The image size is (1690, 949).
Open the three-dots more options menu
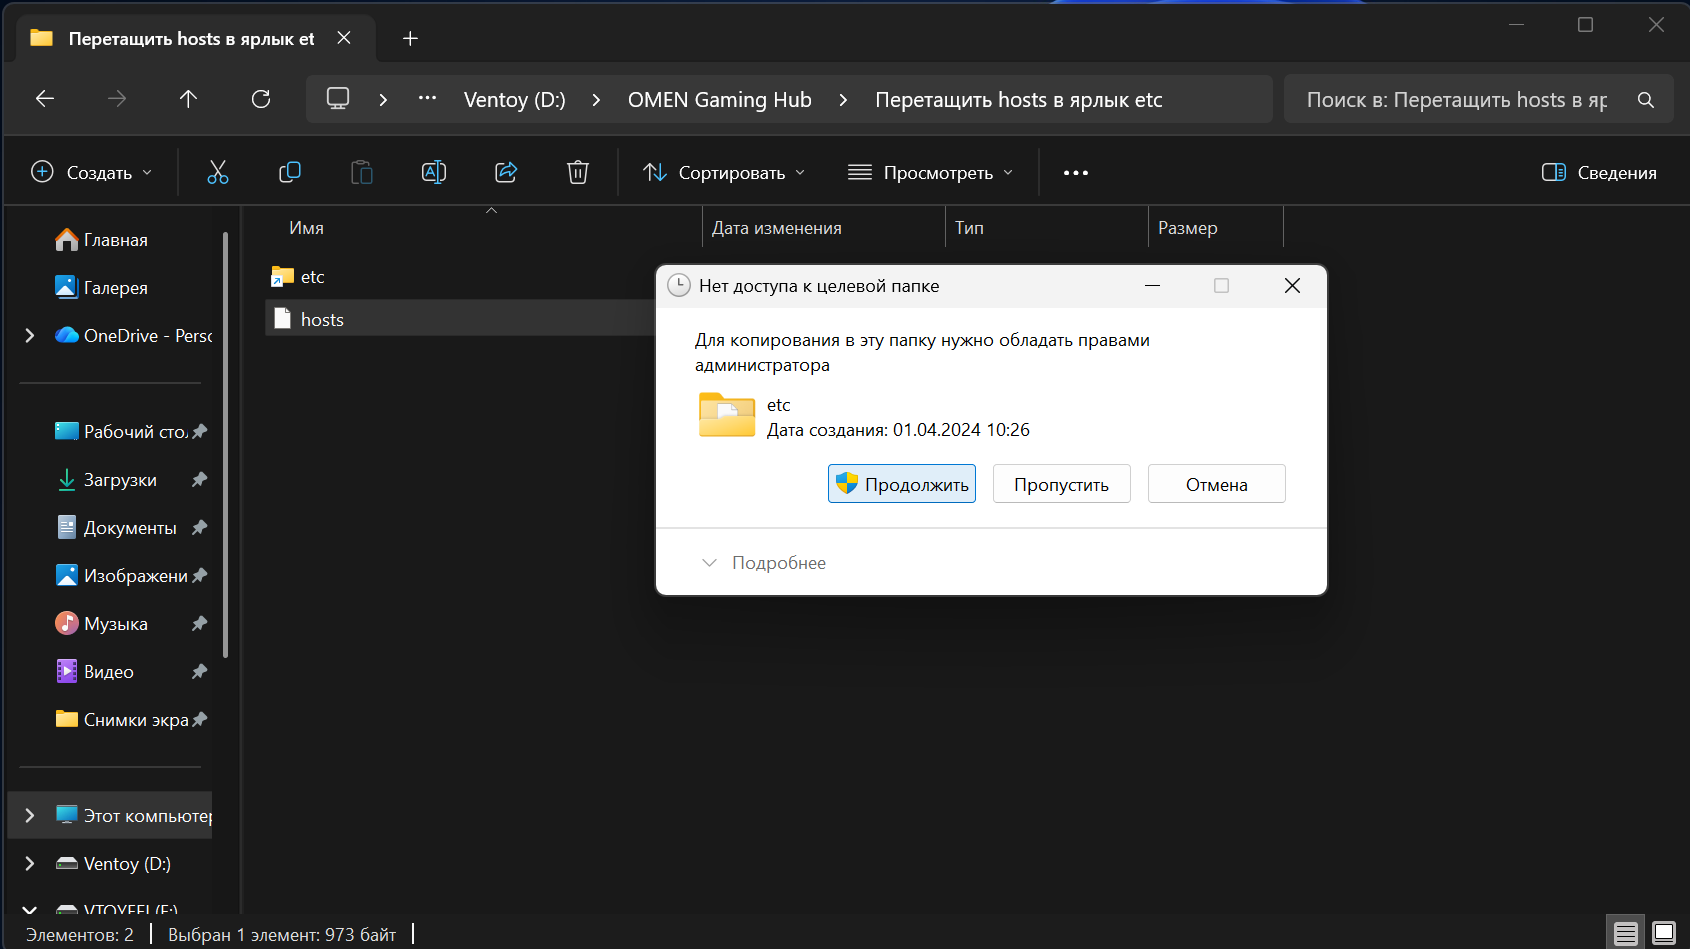pyautogui.click(x=1076, y=173)
